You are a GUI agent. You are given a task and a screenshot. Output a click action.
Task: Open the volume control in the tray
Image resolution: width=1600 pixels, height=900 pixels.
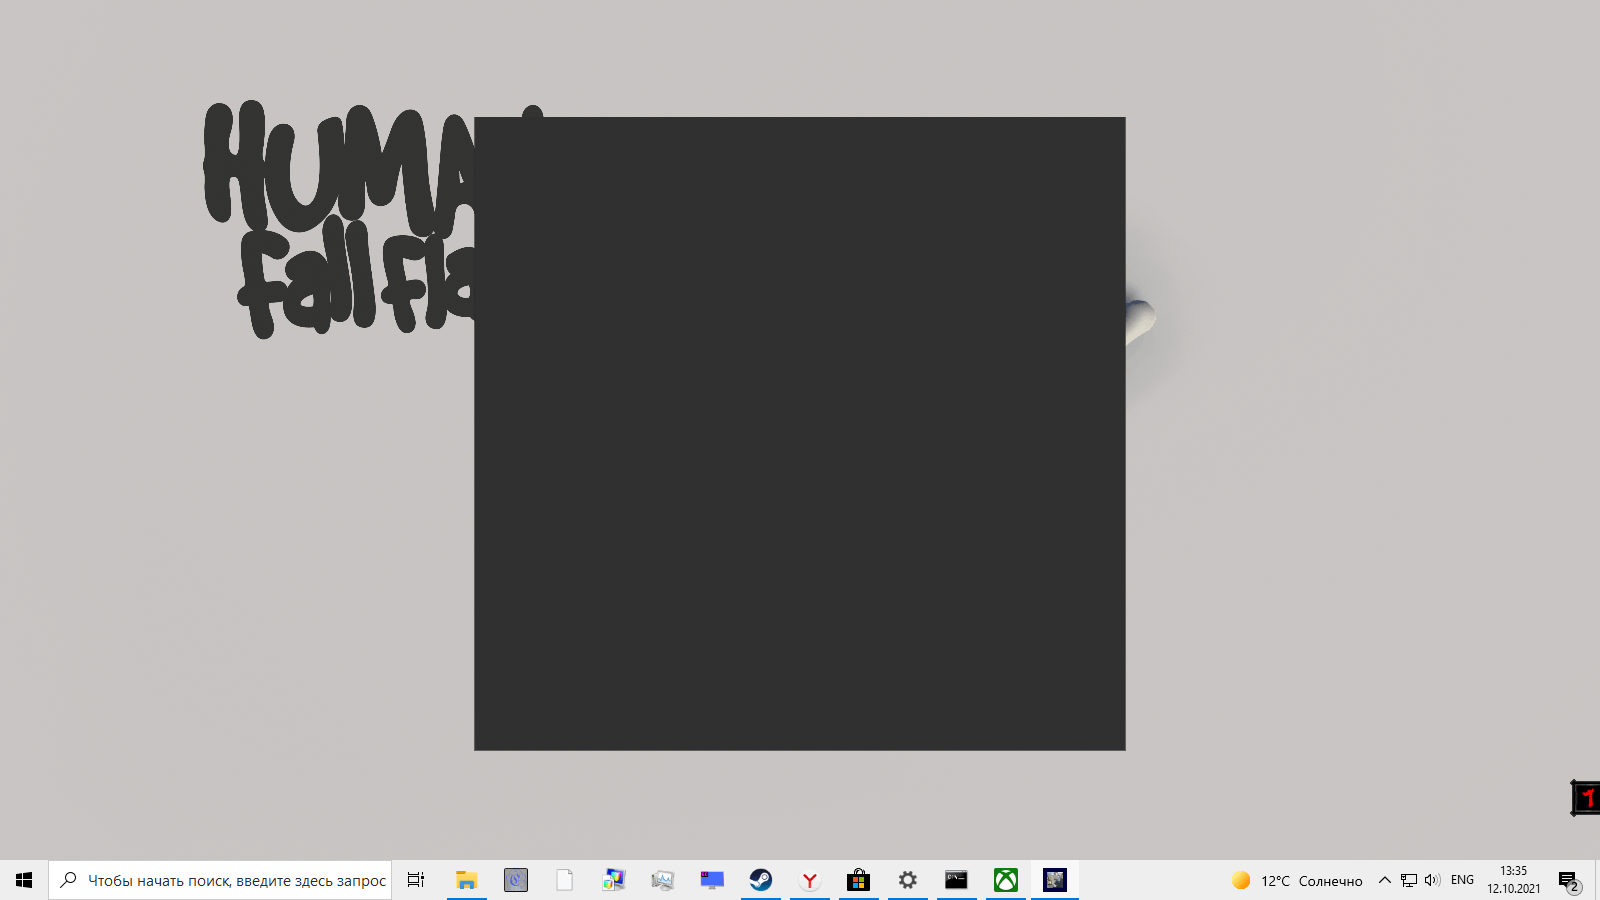coord(1432,880)
